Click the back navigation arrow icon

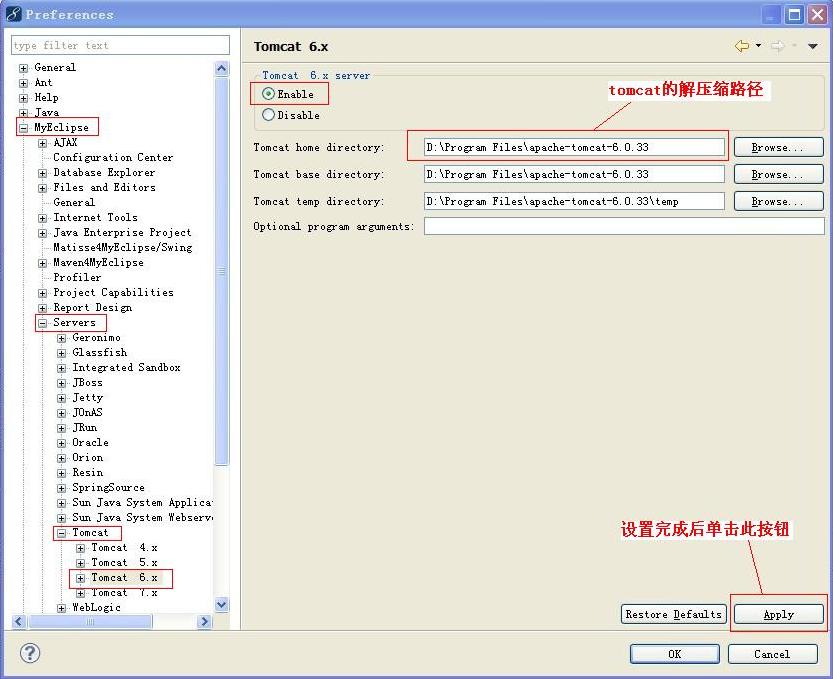tap(742, 46)
